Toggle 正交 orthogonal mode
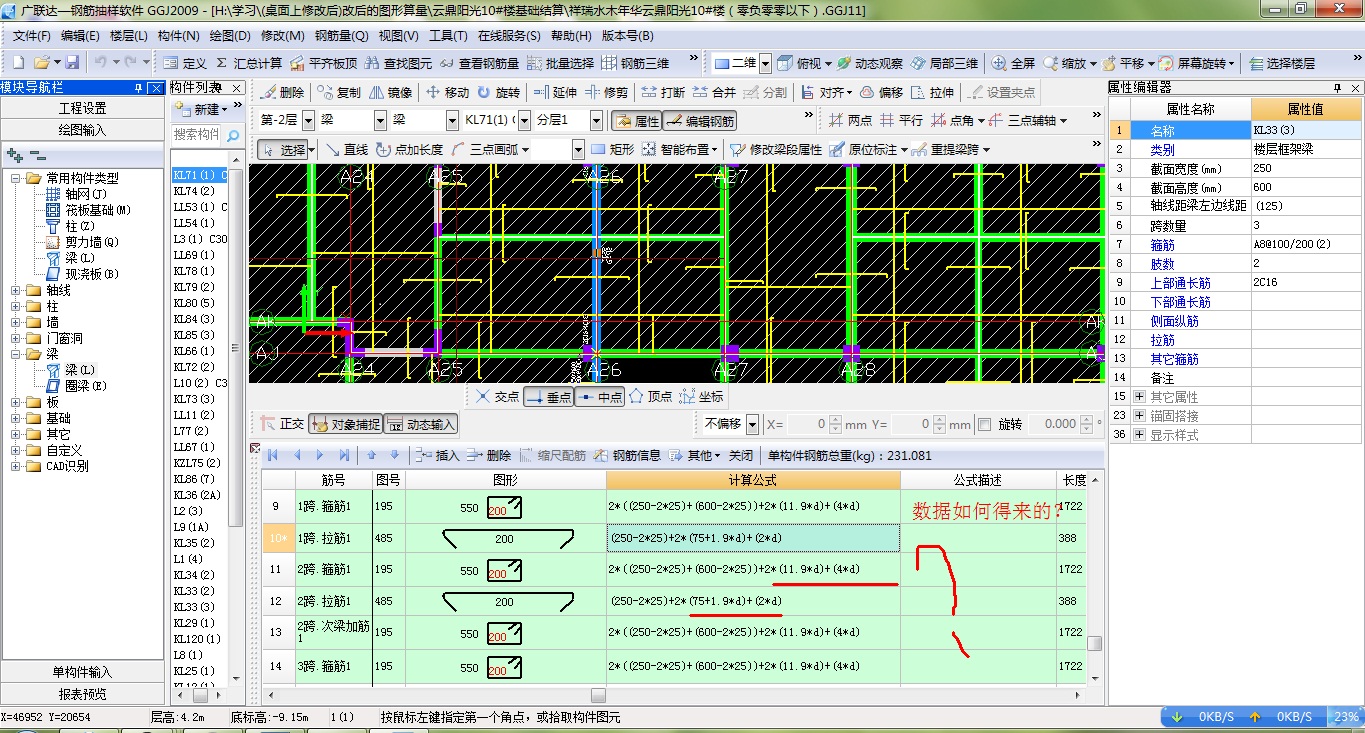The image size is (1365, 733). (x=281, y=424)
